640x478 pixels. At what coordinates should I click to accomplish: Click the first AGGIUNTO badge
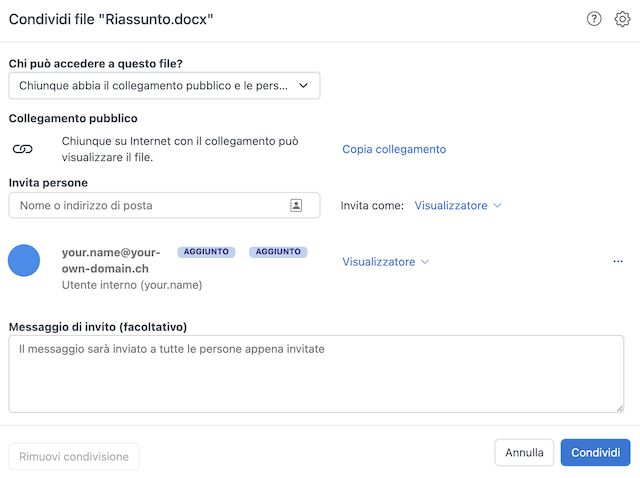click(206, 252)
